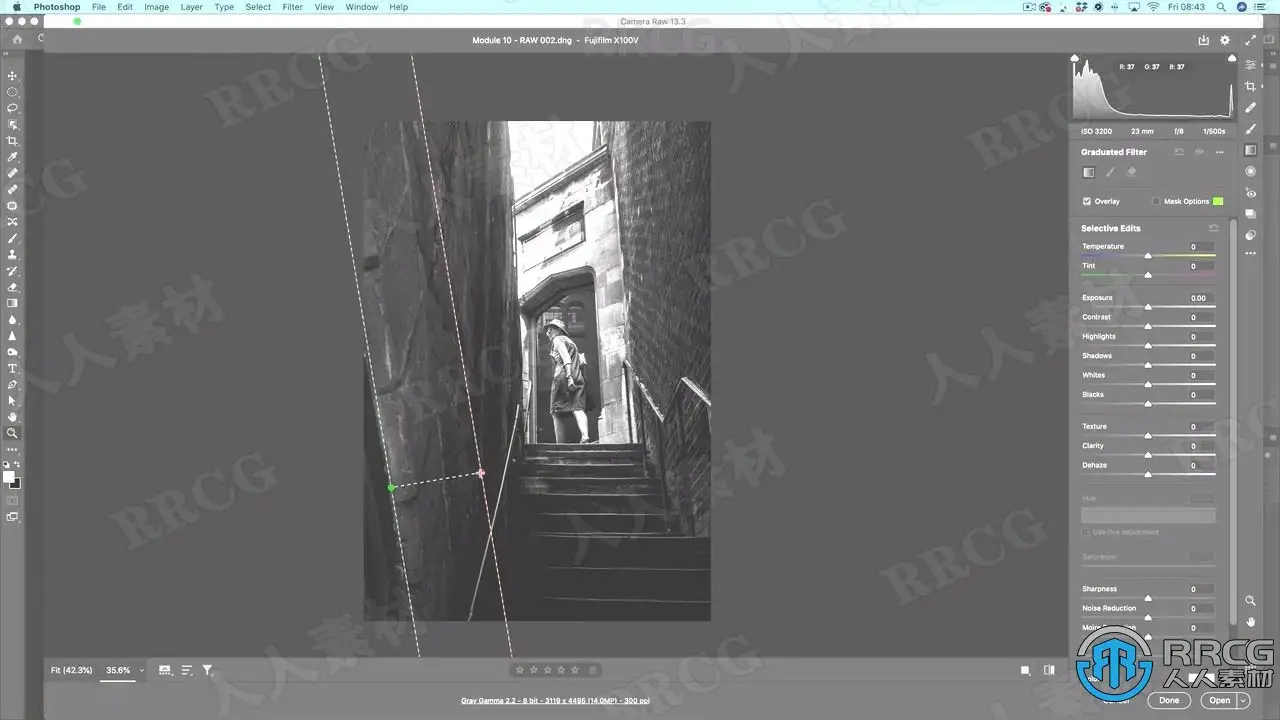The width and height of the screenshot is (1280, 720).
Task: Click the Exposure slider handle
Action: point(1148,308)
